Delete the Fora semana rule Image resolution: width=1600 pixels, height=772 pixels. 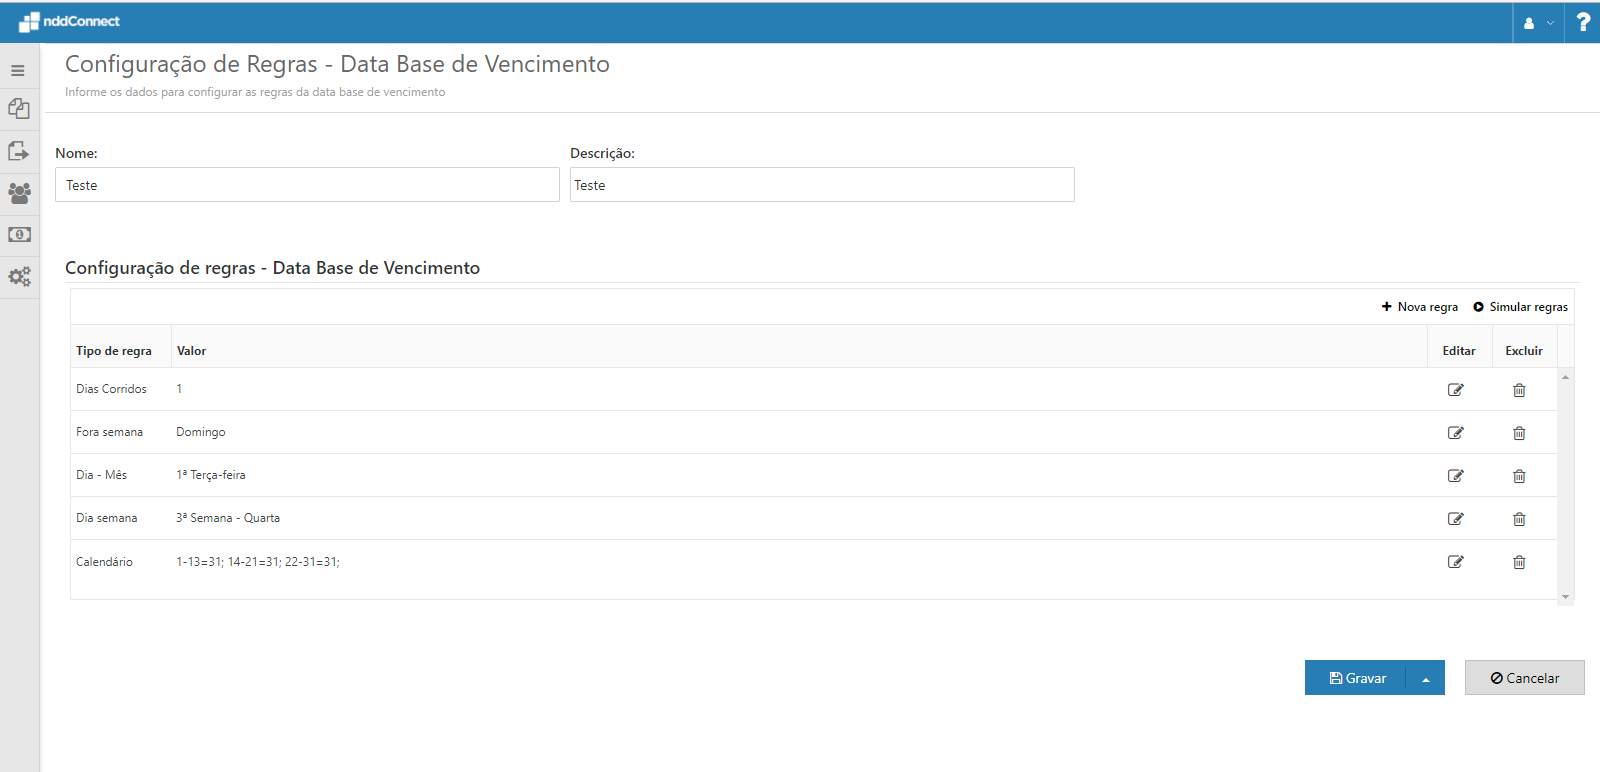(x=1519, y=433)
